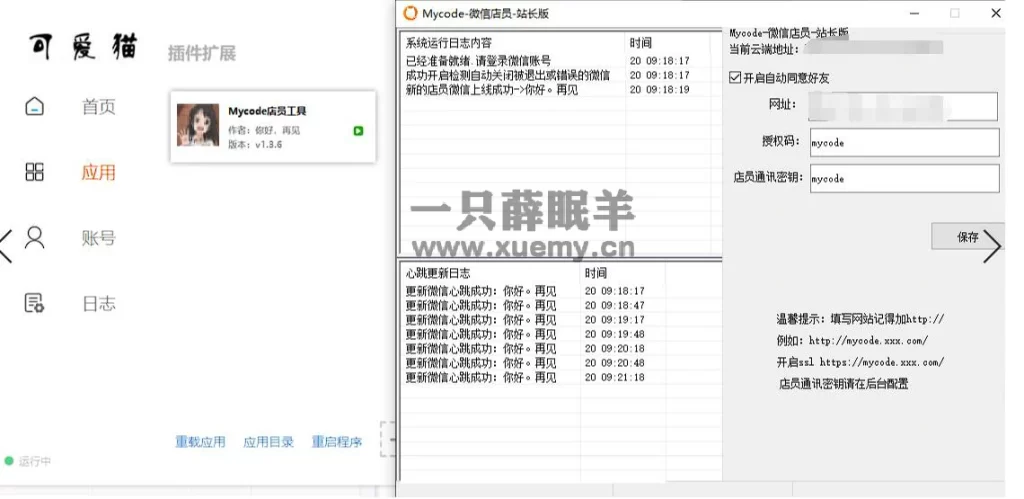Click the 运行中 status indicator
Screen dimensions: 1024x499
coord(28,461)
